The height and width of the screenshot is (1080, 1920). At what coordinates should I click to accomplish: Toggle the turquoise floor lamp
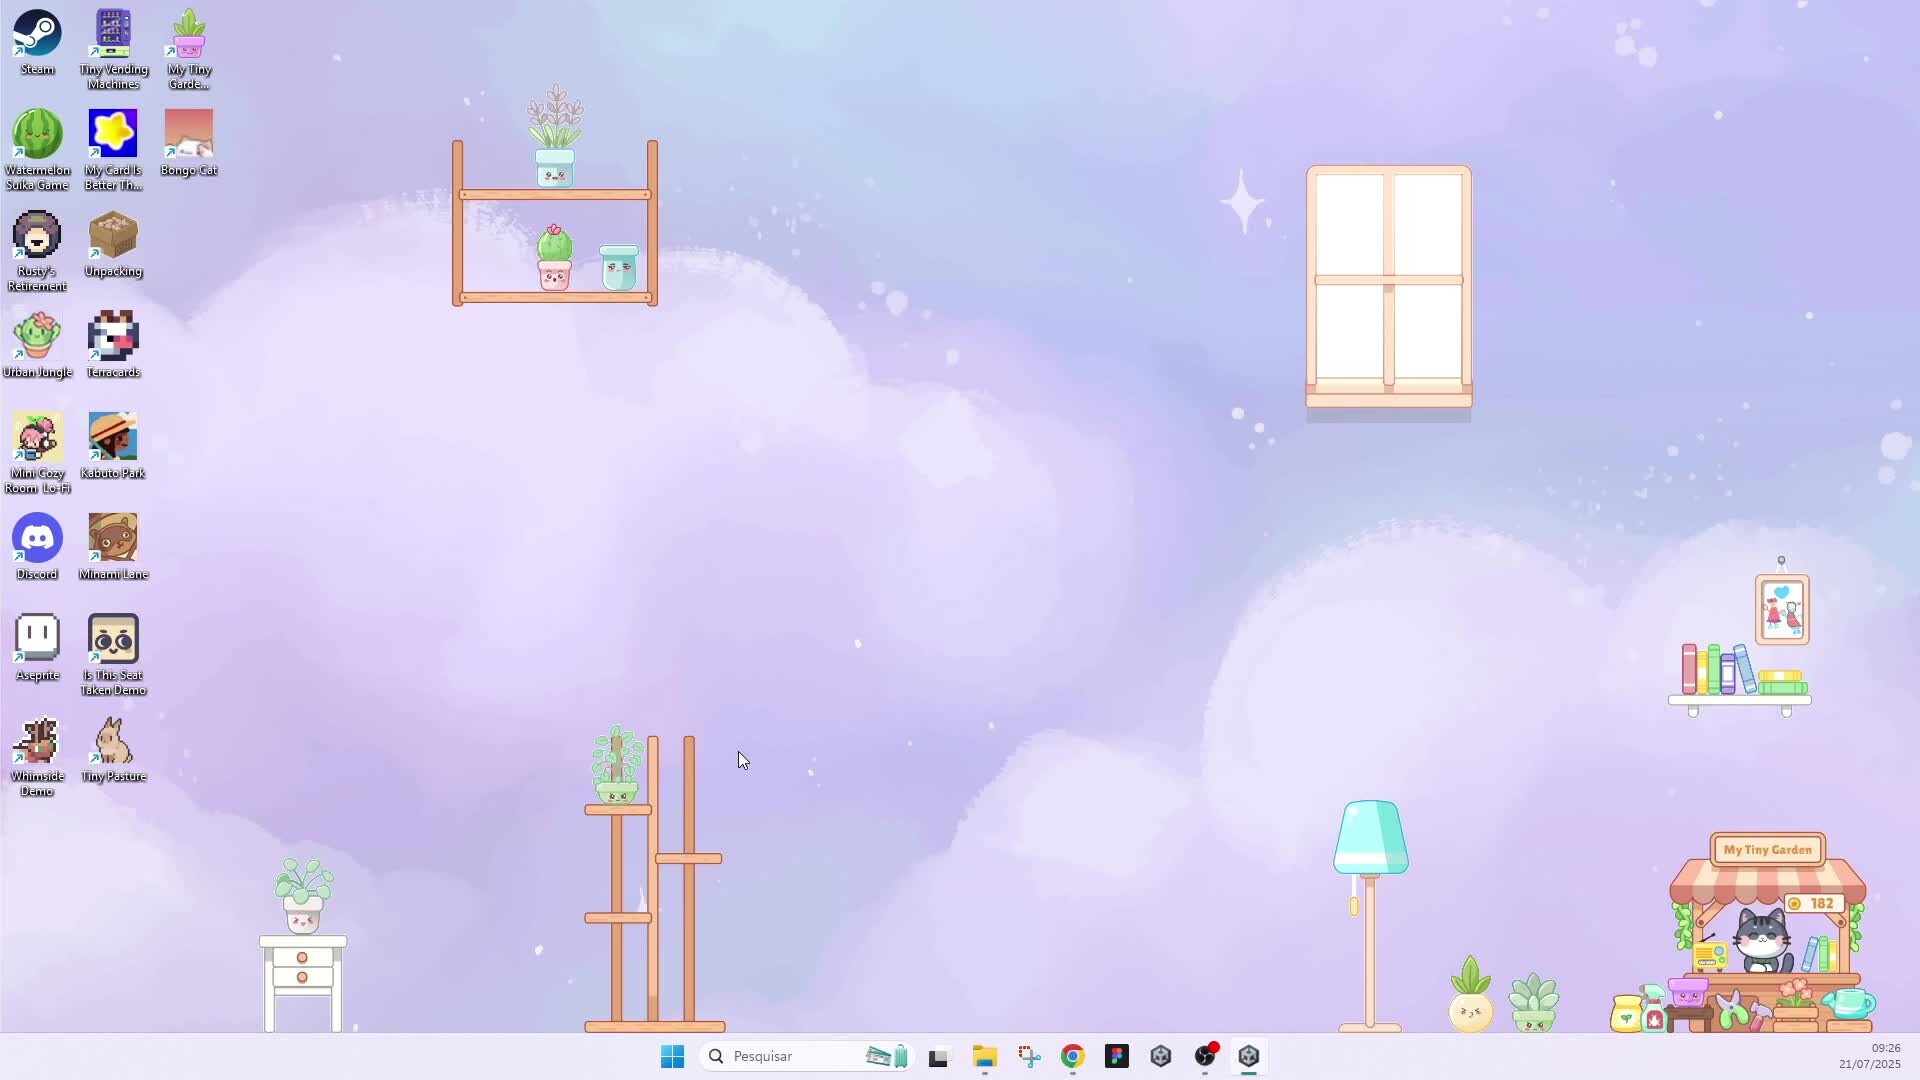[1370, 838]
